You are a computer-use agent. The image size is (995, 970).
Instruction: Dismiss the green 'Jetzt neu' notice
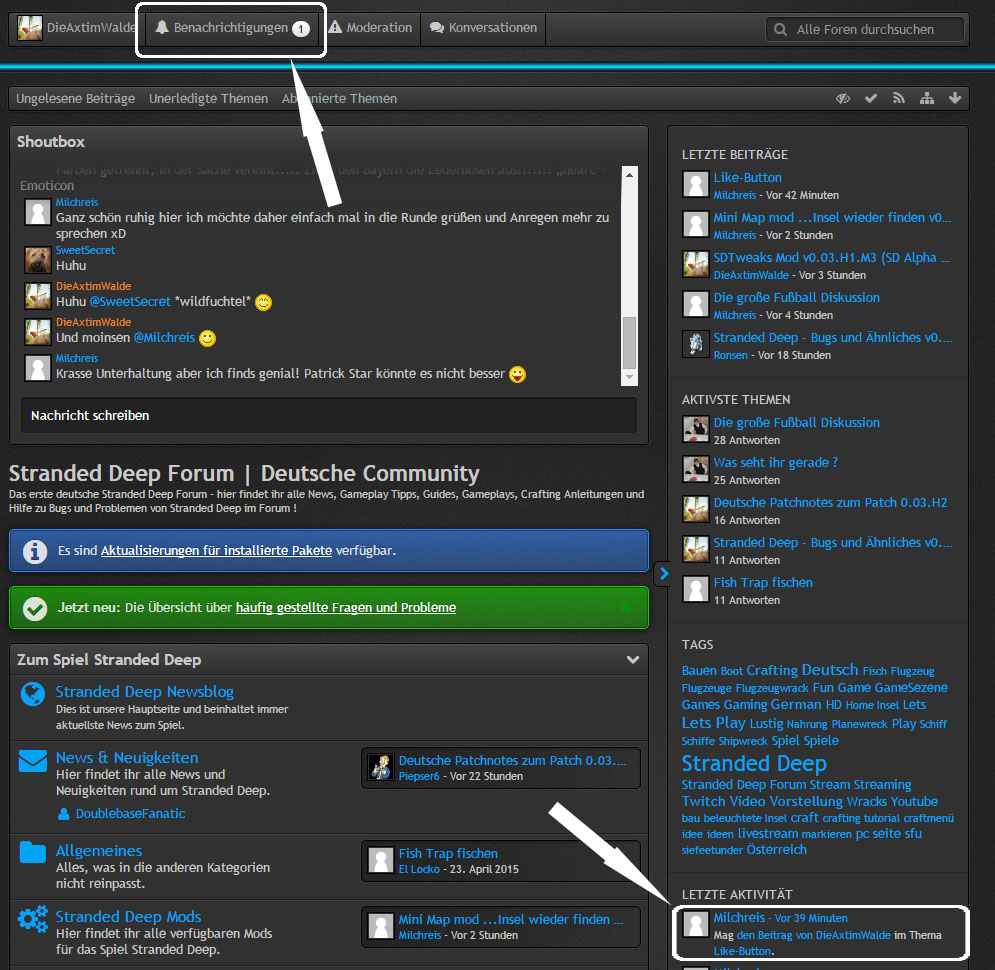[x=626, y=607]
